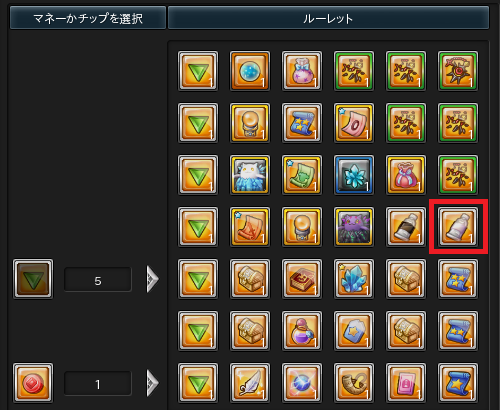
Task: Choose the pink ribbon pouch in top row
Action: 302,71
